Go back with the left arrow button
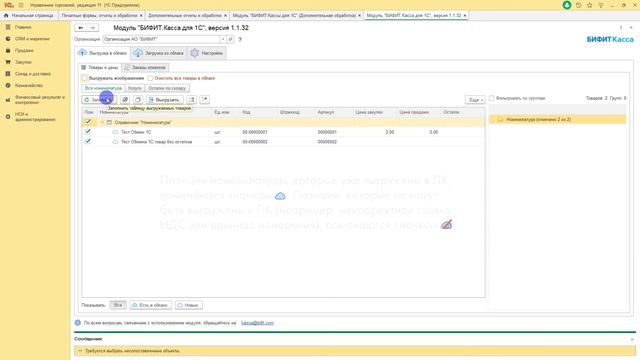The height and width of the screenshot is (360, 640). click(x=81, y=28)
